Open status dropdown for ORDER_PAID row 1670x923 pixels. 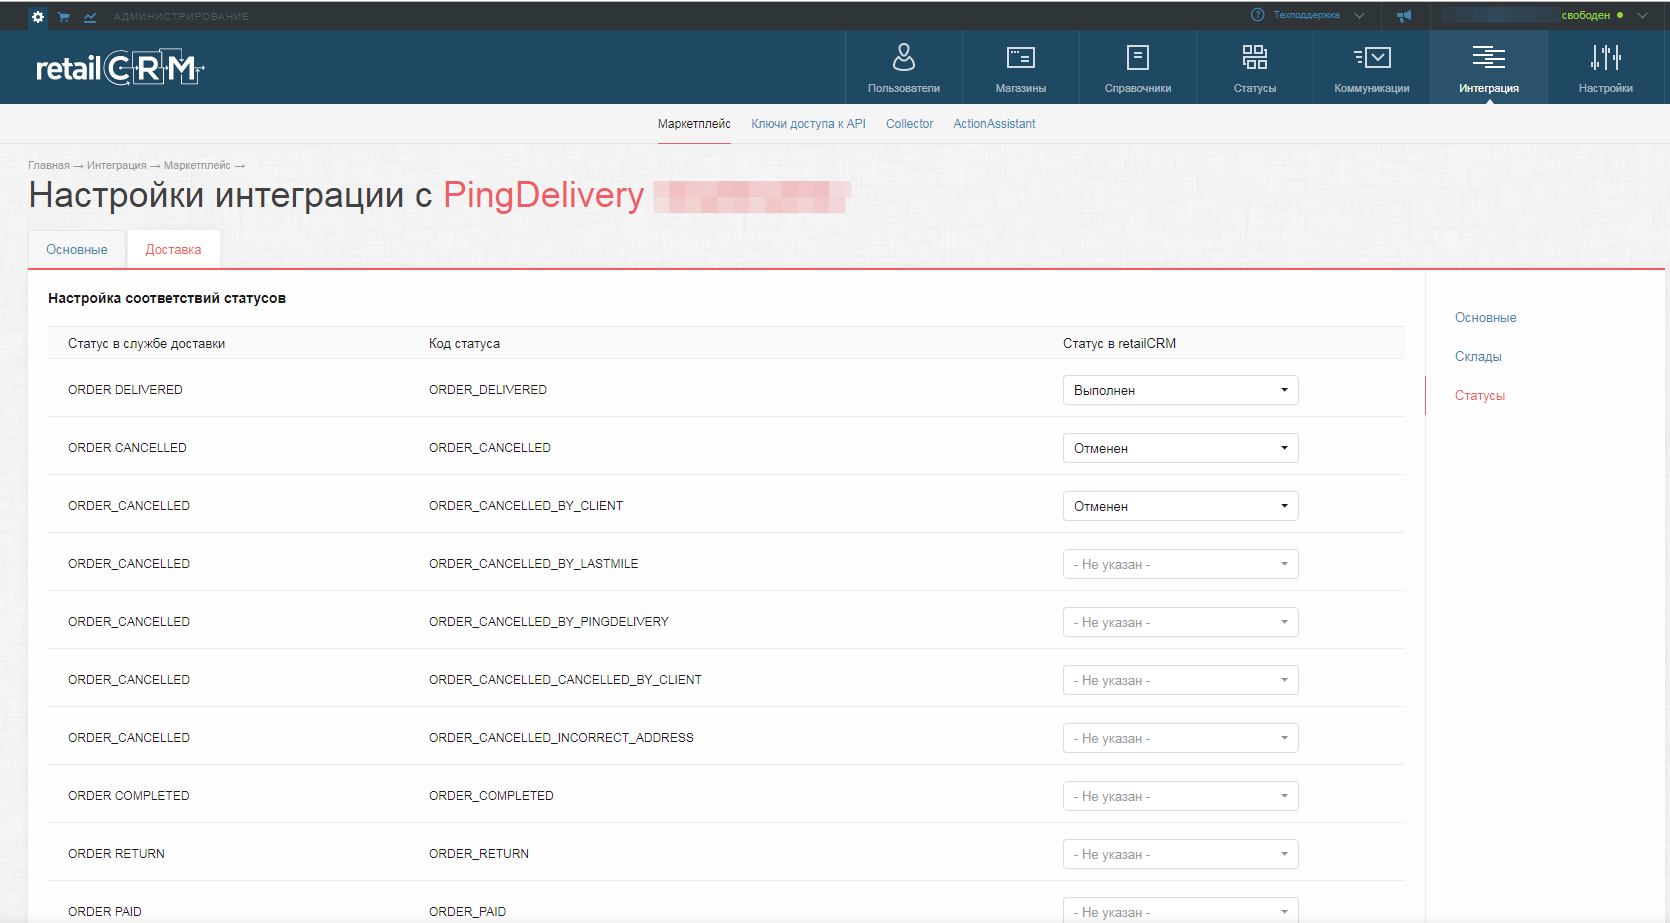click(1180, 910)
